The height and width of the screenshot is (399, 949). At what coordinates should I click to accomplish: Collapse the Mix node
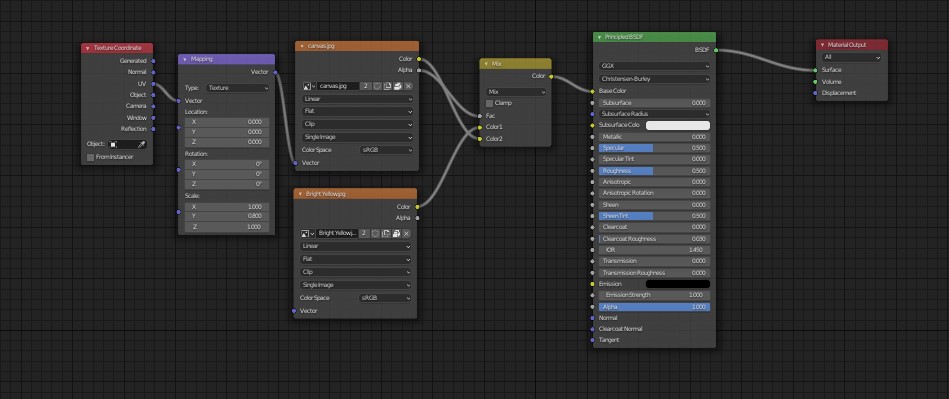tap(486, 64)
